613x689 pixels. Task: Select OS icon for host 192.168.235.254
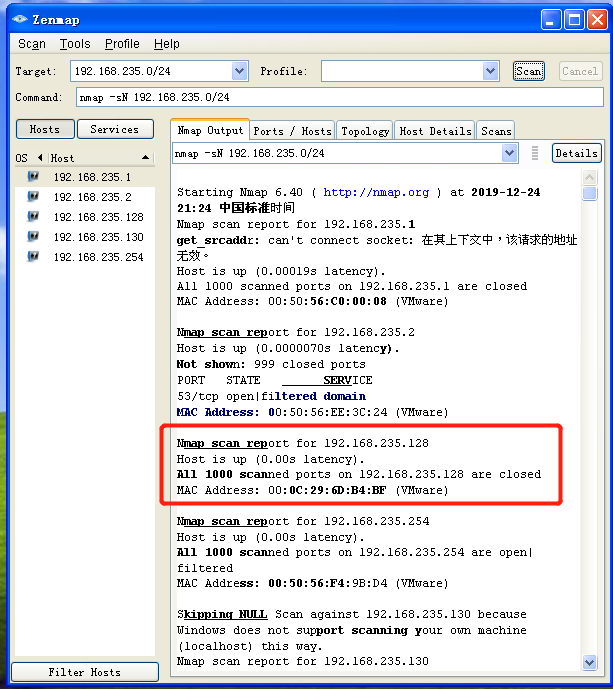[x=33, y=257]
